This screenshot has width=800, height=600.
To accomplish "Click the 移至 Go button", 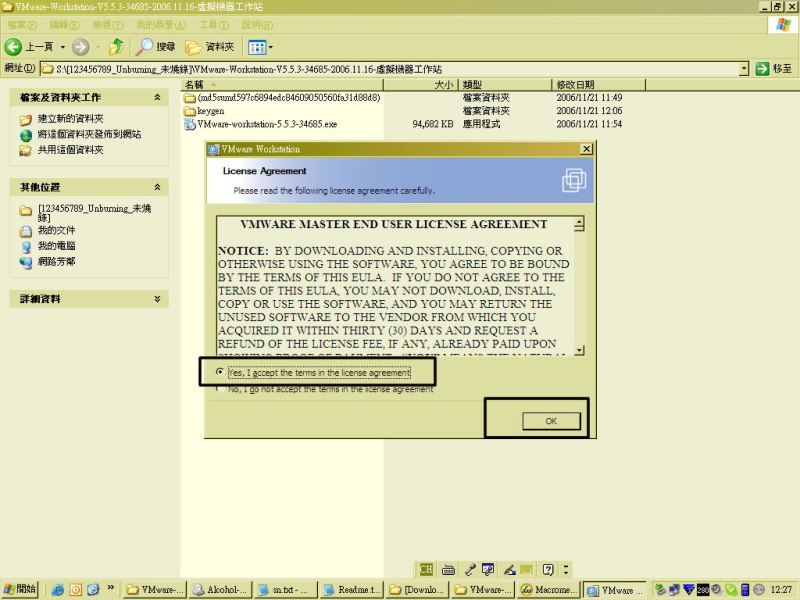I will pyautogui.click(x=773, y=68).
